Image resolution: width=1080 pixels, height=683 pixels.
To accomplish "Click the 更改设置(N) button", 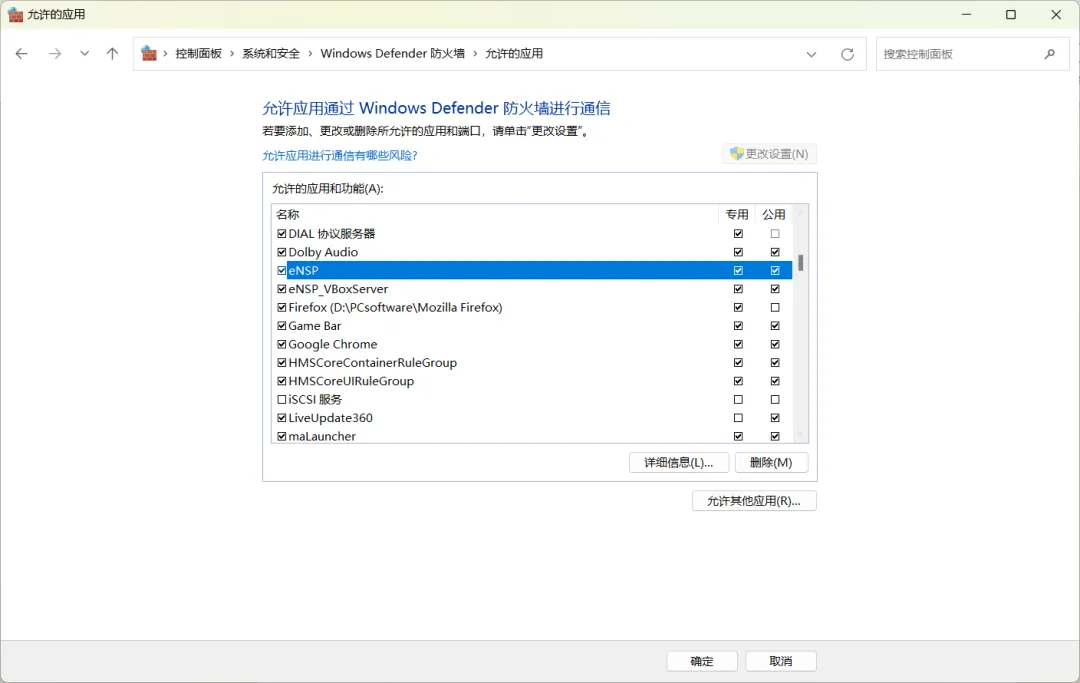I will point(769,154).
